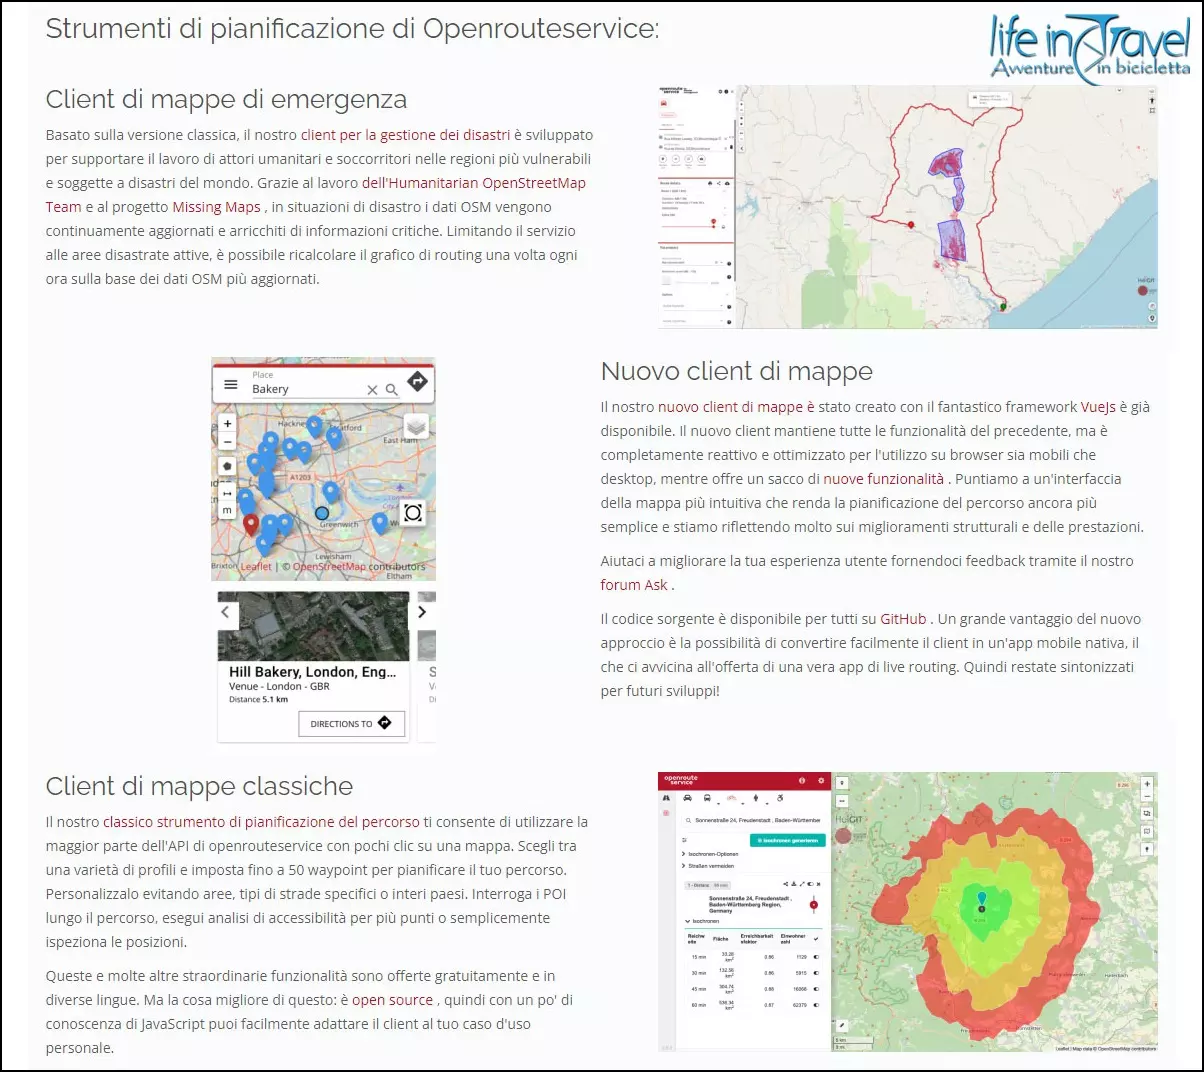Screen dimensions: 1204x1072
Task: Open the VueJs link
Action: pyautogui.click(x=1098, y=407)
